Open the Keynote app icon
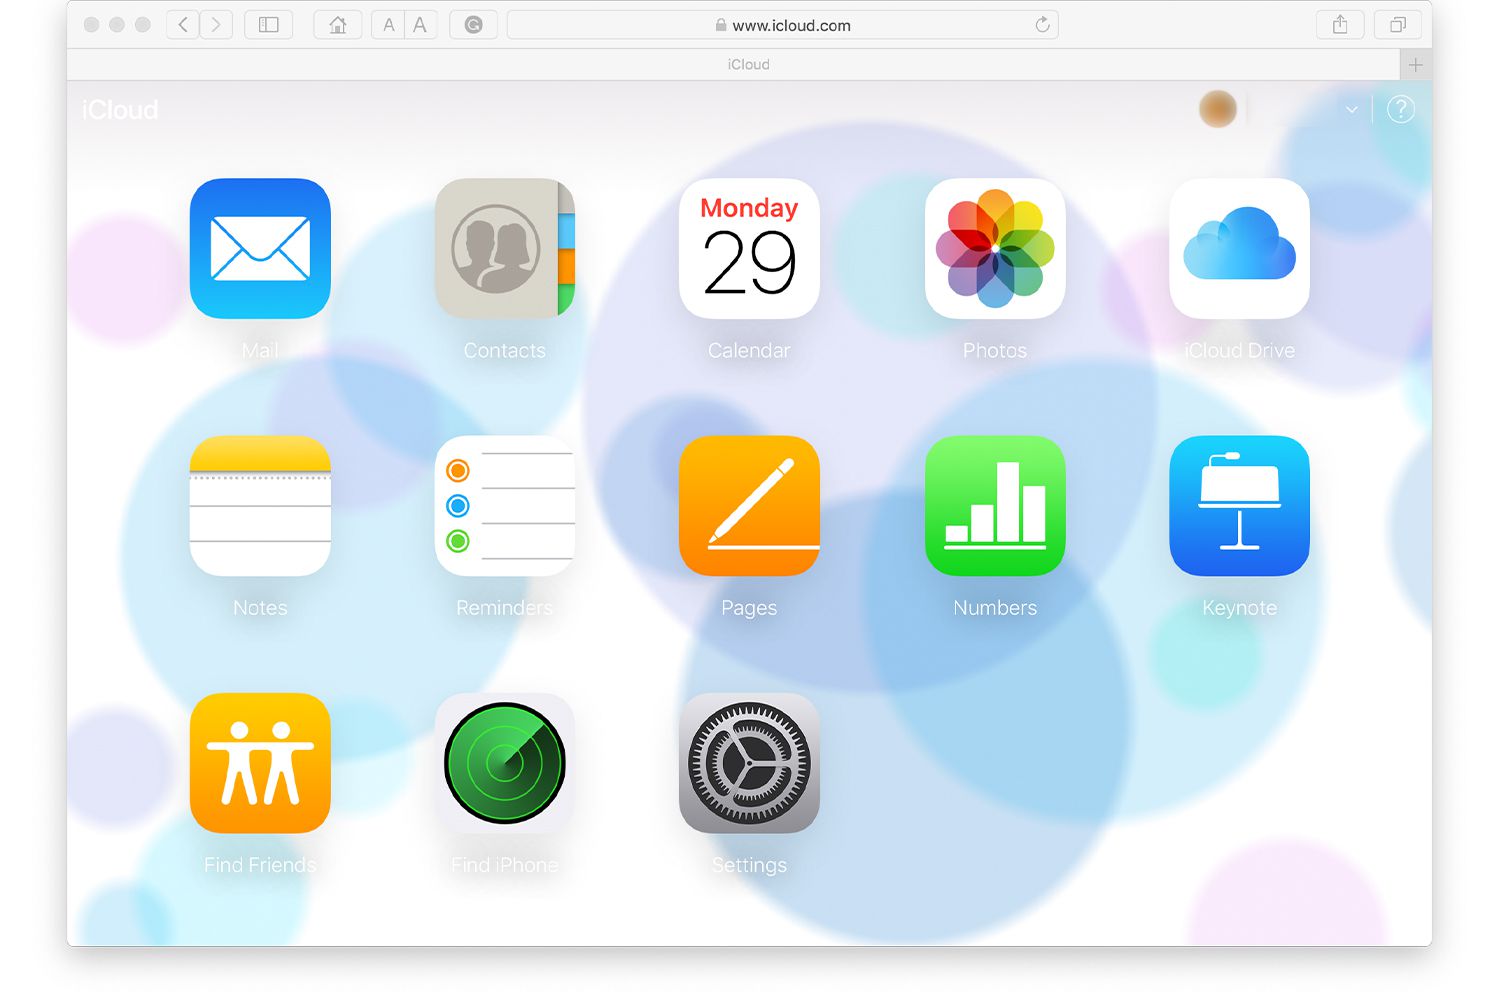 coord(1239,505)
